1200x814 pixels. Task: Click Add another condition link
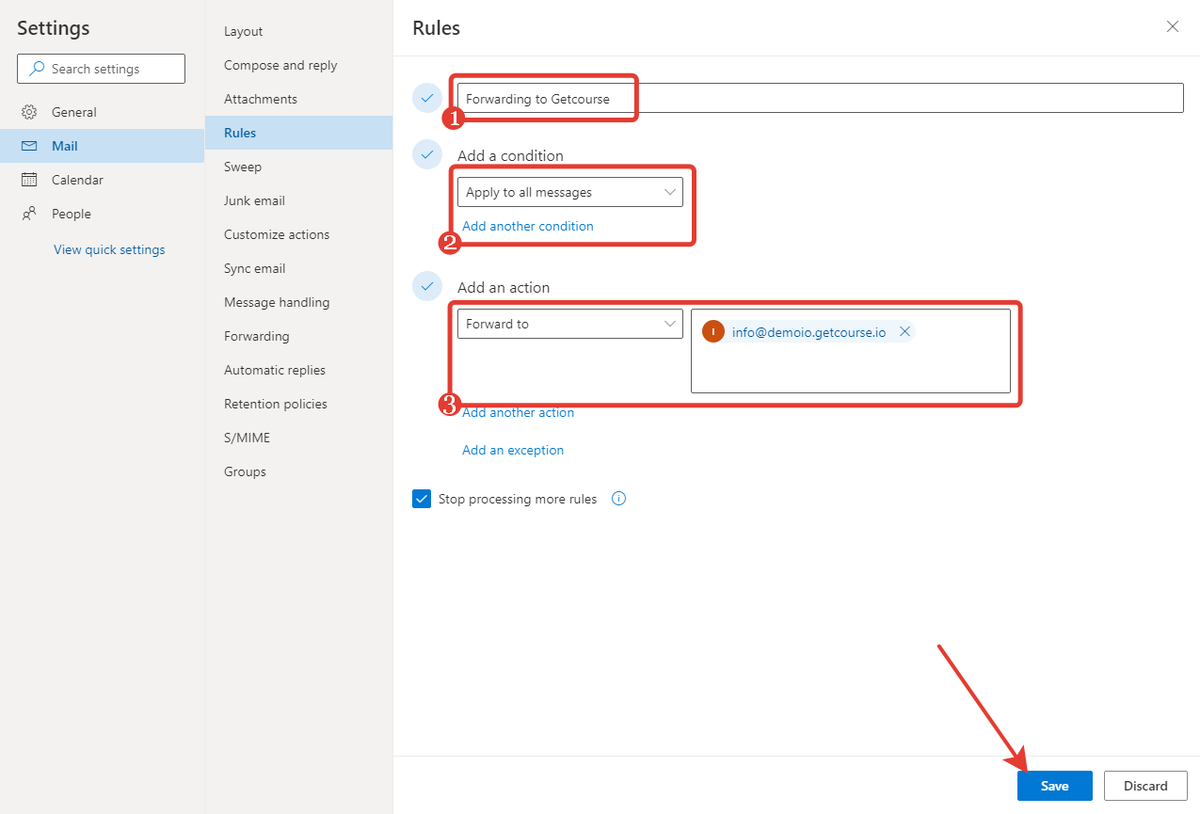point(527,226)
